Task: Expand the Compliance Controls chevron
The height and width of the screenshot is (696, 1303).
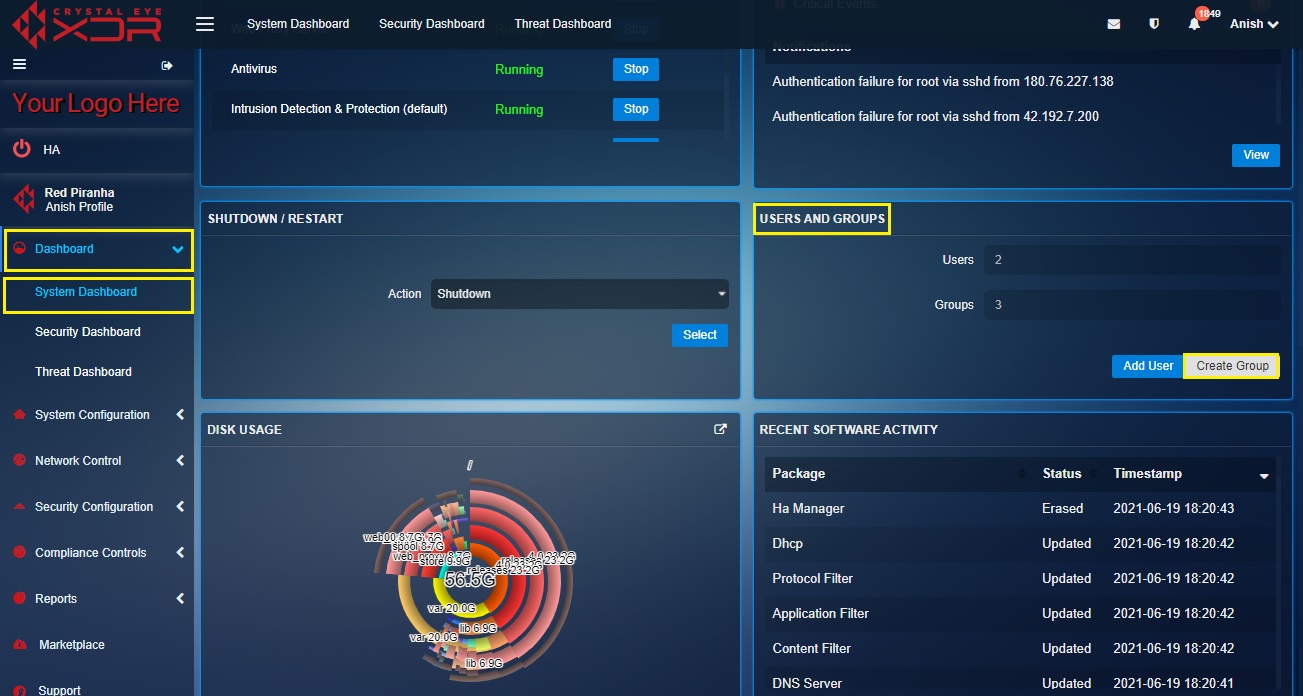Action: [180, 553]
